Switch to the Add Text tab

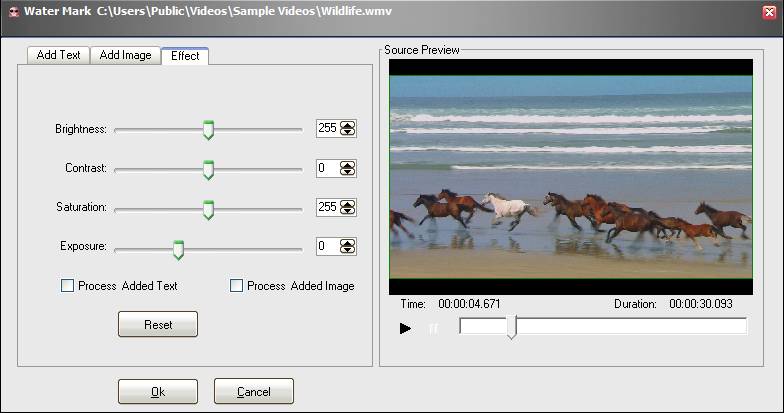(x=58, y=55)
